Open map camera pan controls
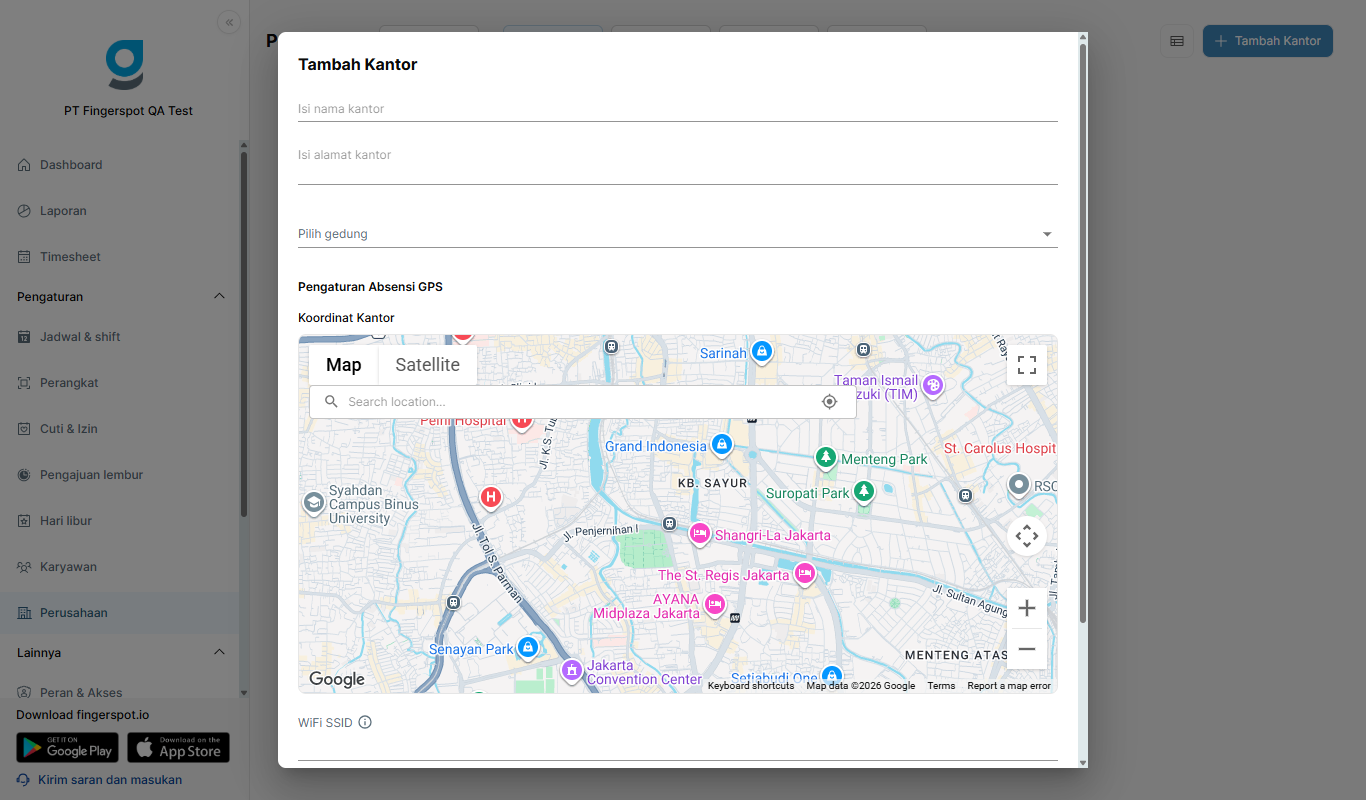 tap(1027, 537)
